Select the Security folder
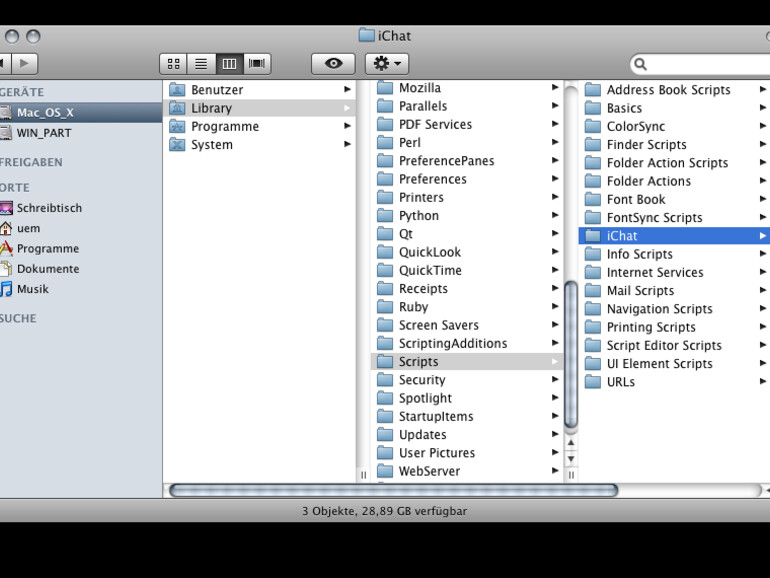The image size is (770, 578). click(467, 380)
